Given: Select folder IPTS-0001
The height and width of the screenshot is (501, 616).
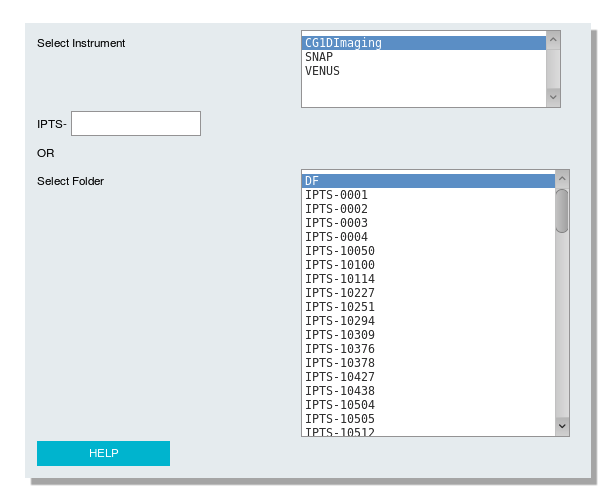Looking at the screenshot, I should tap(336, 195).
